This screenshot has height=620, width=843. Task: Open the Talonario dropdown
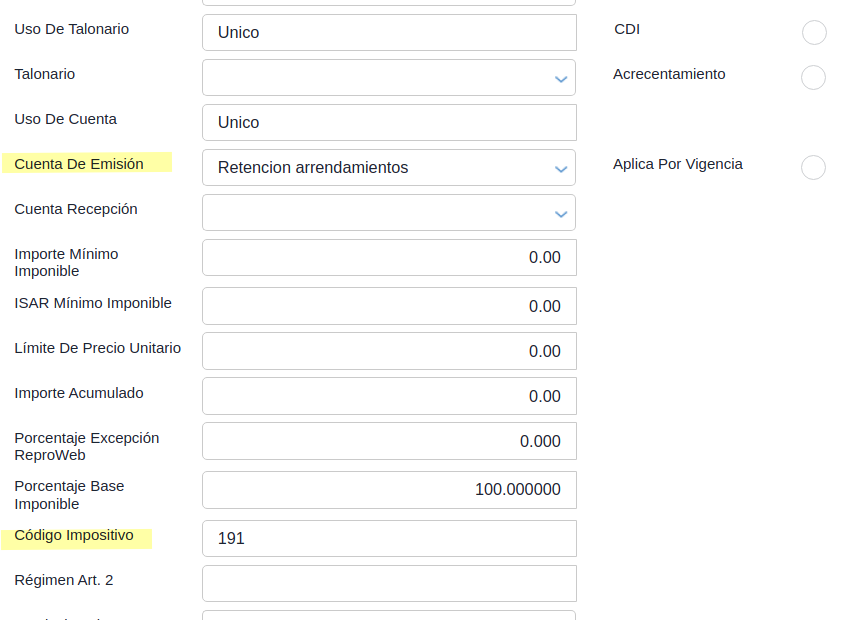[x=389, y=78]
